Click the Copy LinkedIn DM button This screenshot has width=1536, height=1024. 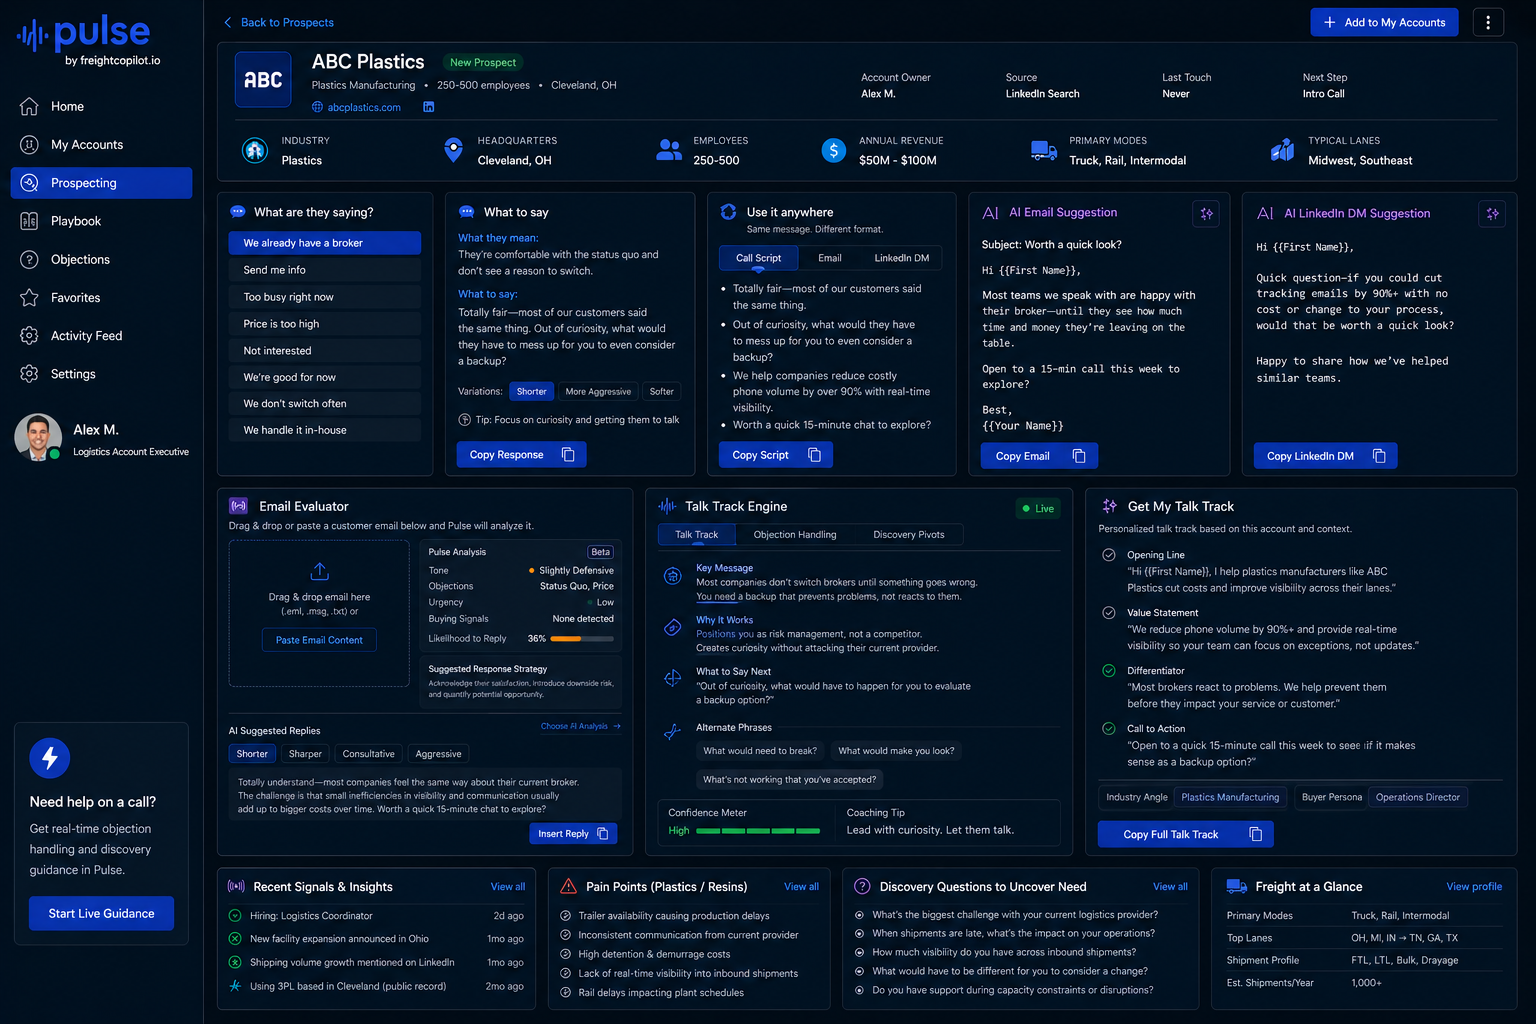tap(1326, 456)
